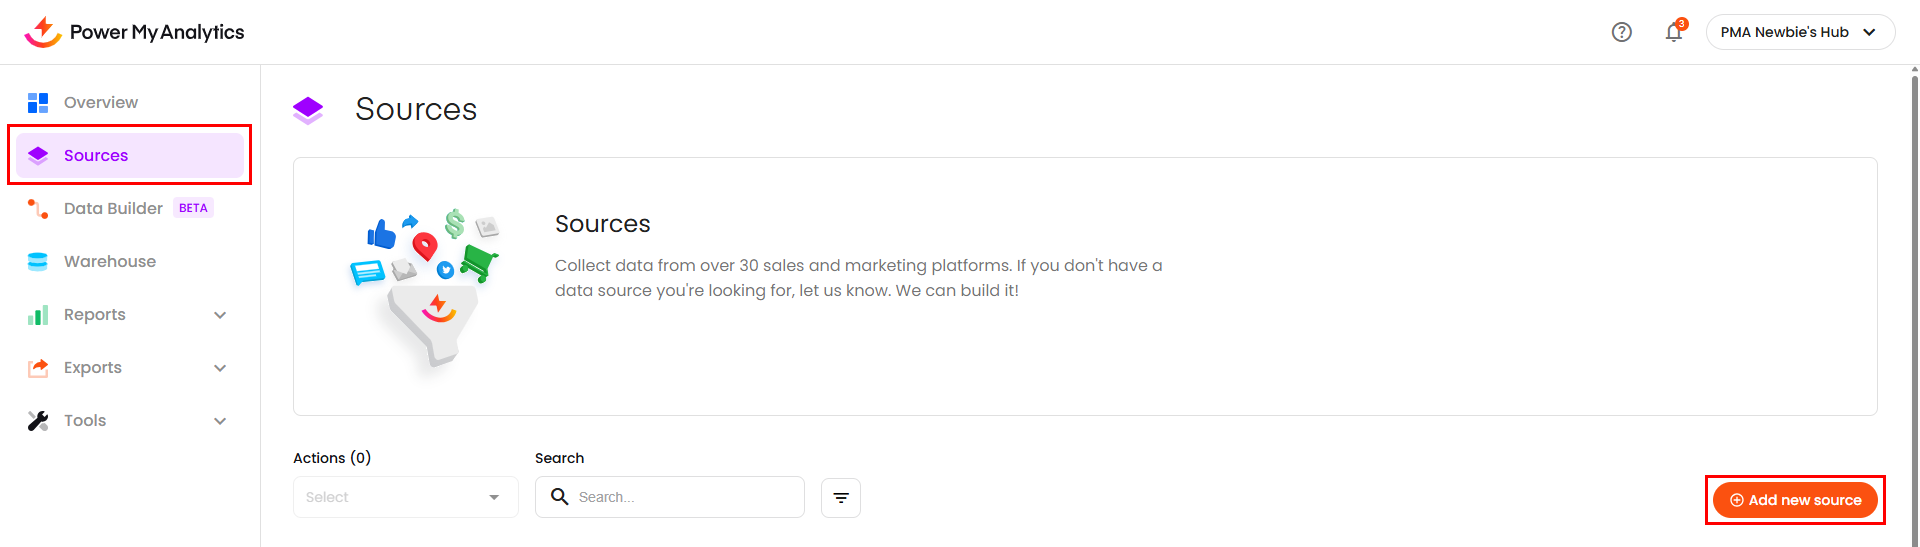Click the Tools wrench icon
Image resolution: width=1920 pixels, height=547 pixels.
(x=38, y=421)
